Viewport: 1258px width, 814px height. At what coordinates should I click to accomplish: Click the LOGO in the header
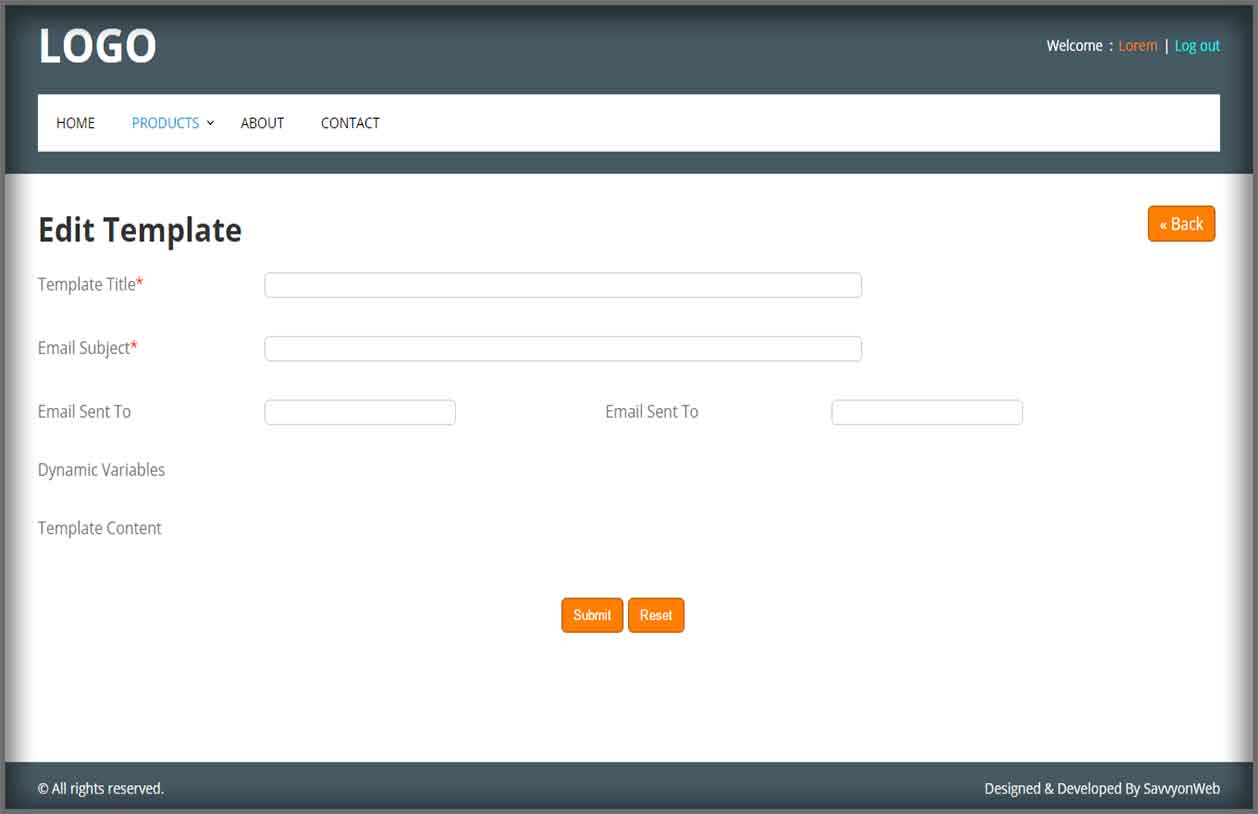point(97,47)
